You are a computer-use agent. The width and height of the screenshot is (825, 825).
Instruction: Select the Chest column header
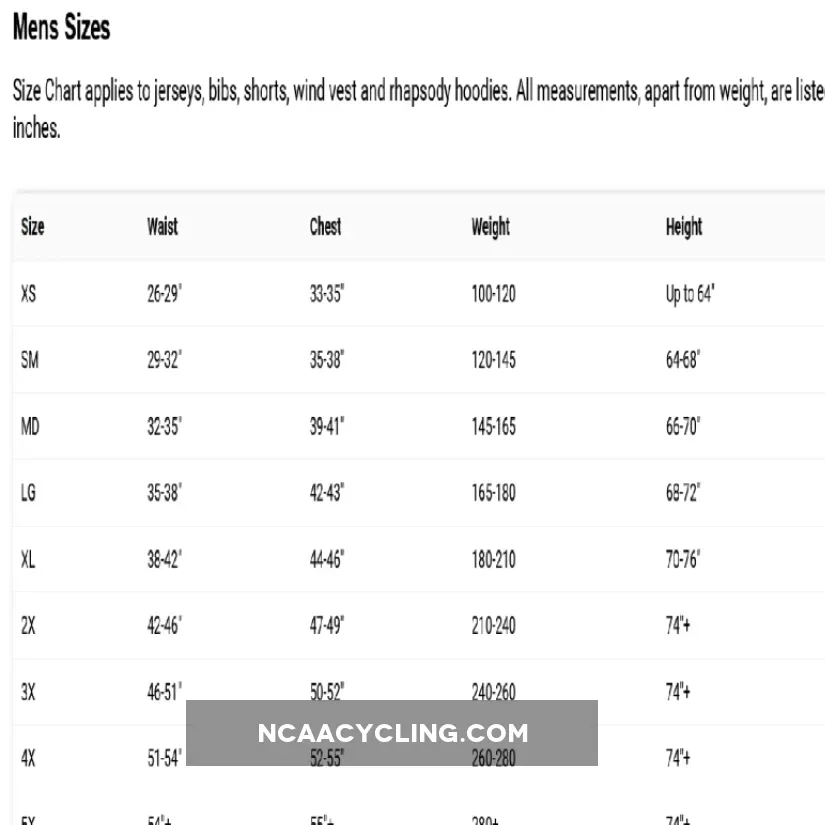325,227
